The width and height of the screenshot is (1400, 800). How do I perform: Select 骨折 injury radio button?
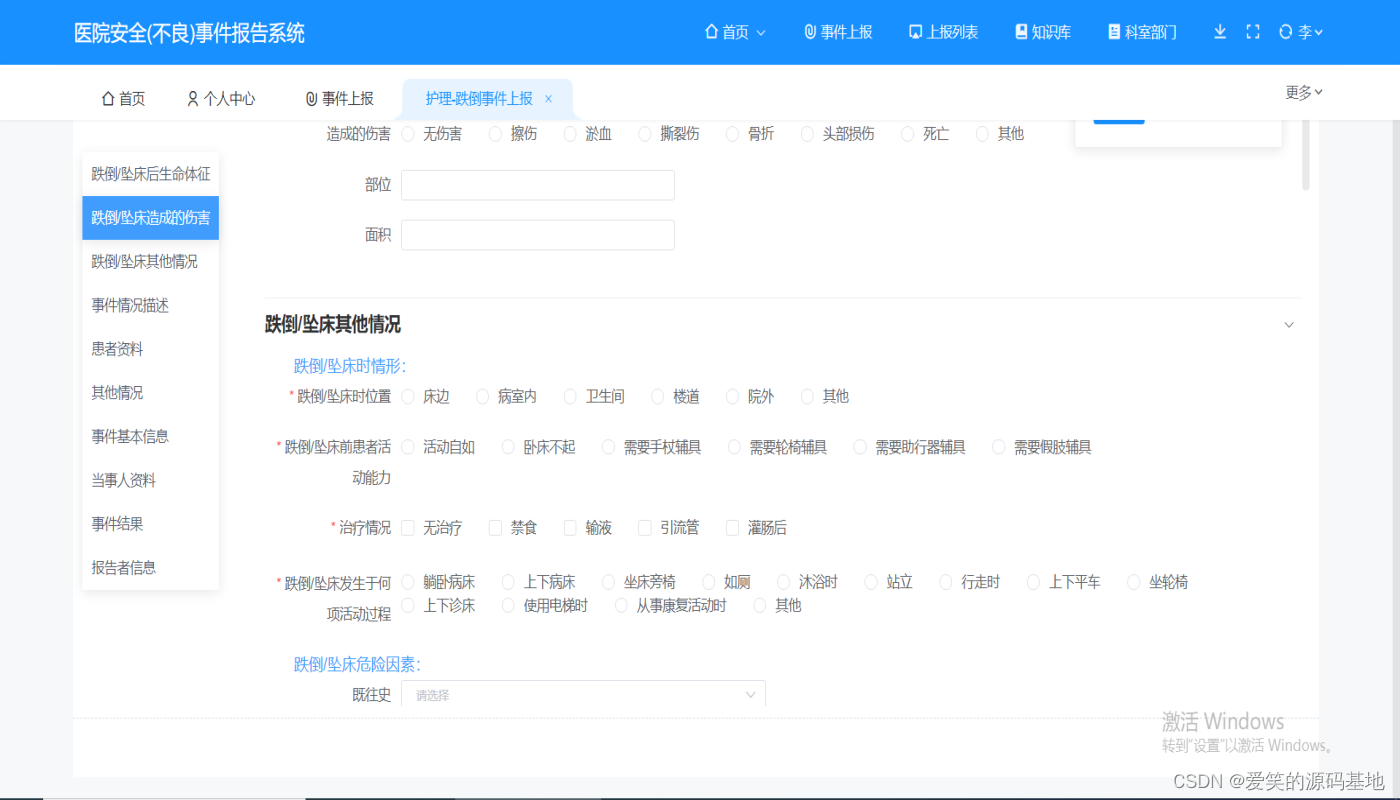coord(733,134)
